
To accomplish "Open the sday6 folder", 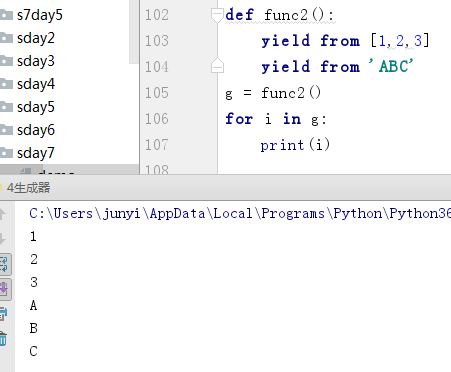I will 36,130.
